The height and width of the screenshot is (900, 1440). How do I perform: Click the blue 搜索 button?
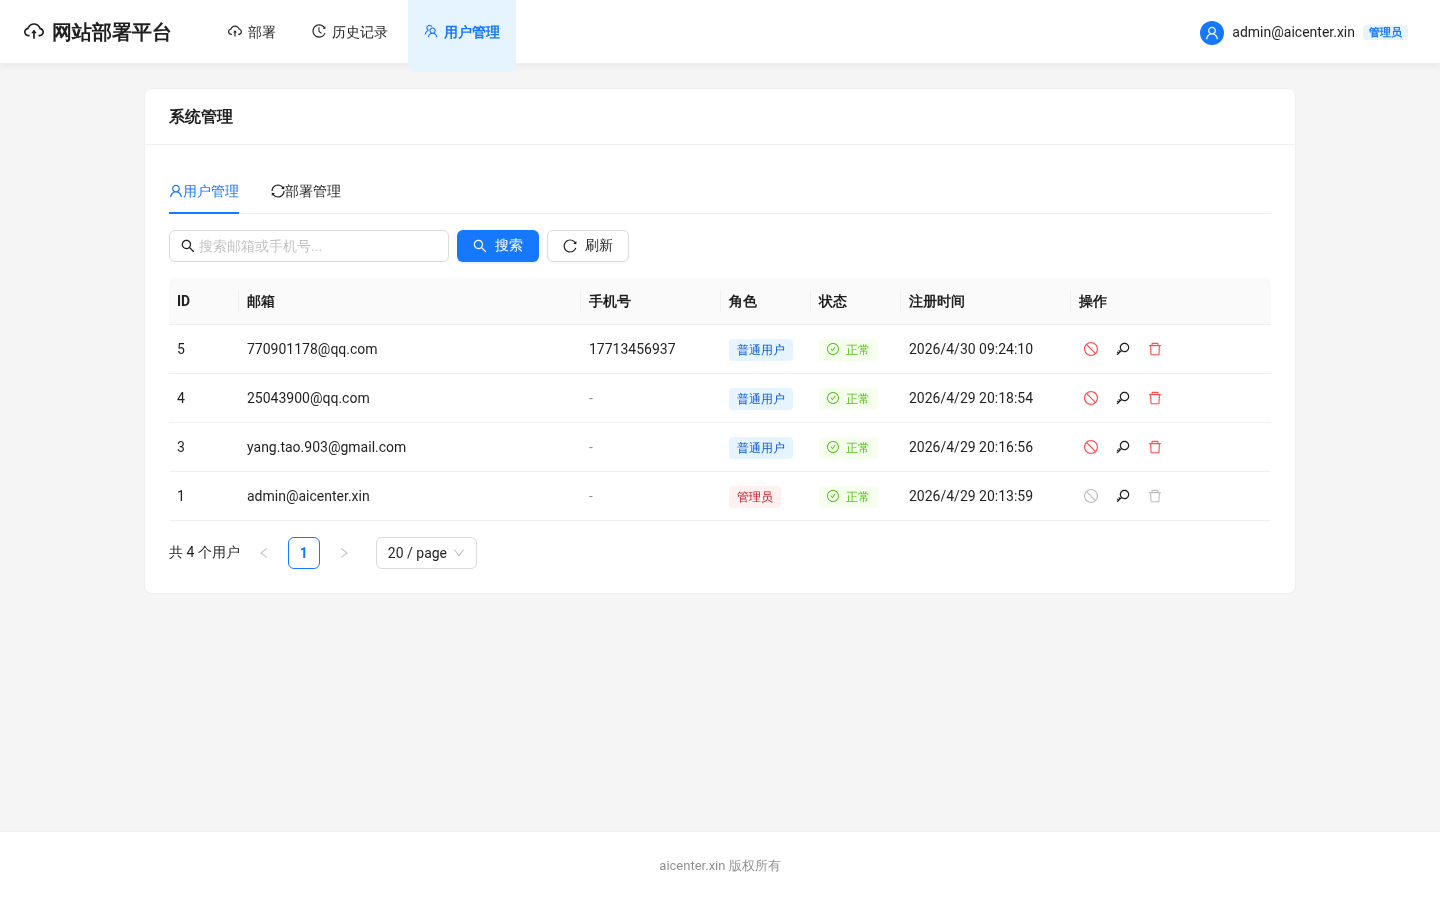[498, 246]
